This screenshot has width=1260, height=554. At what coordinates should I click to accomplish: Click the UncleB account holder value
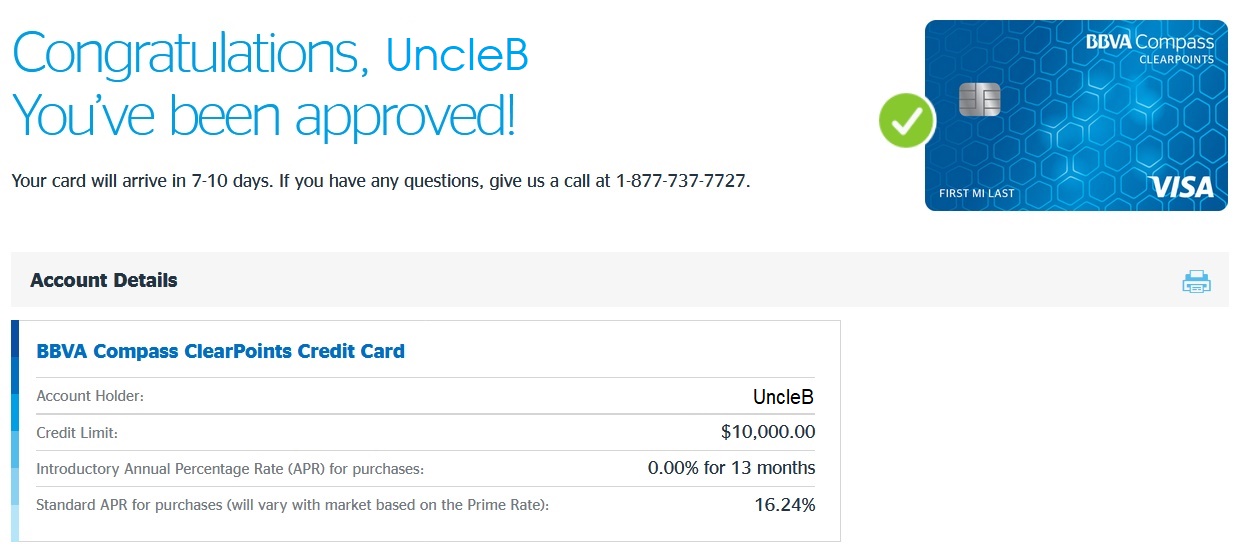[783, 397]
